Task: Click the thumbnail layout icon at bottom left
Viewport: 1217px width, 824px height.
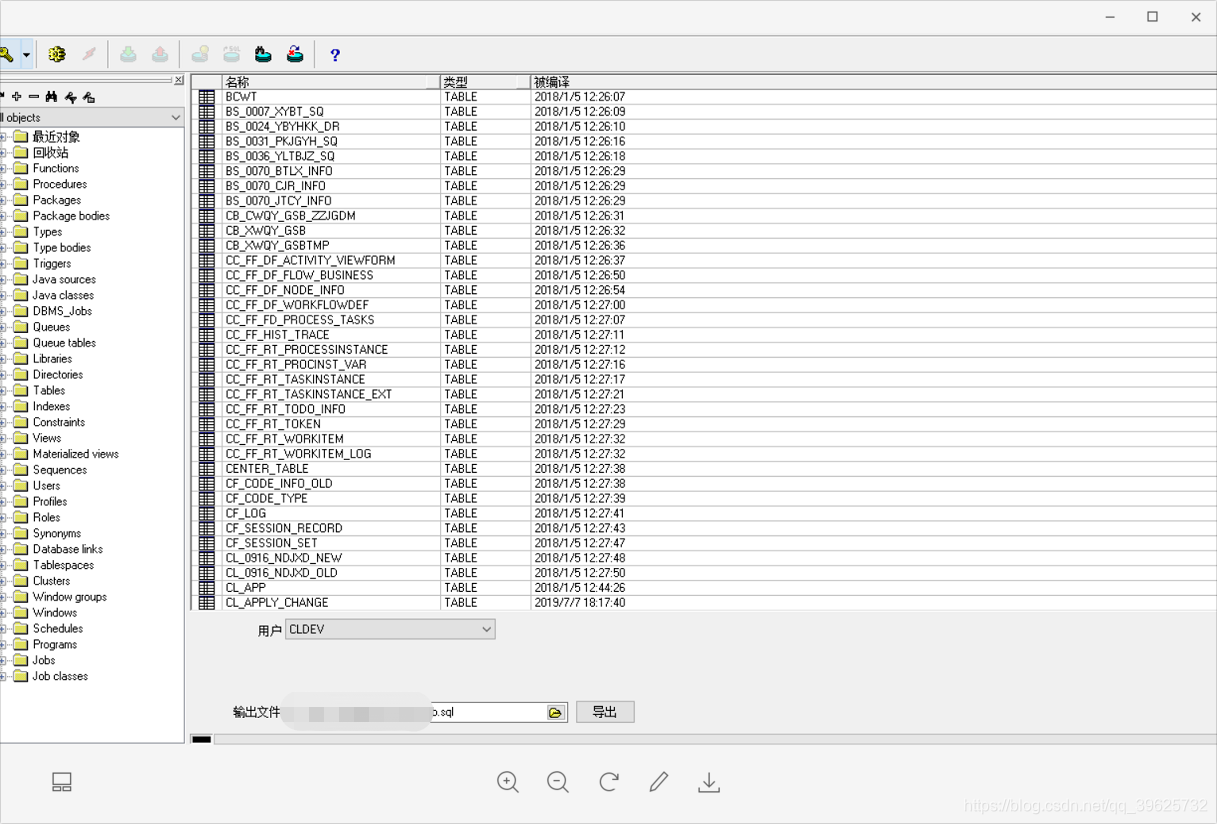Action: tap(62, 782)
